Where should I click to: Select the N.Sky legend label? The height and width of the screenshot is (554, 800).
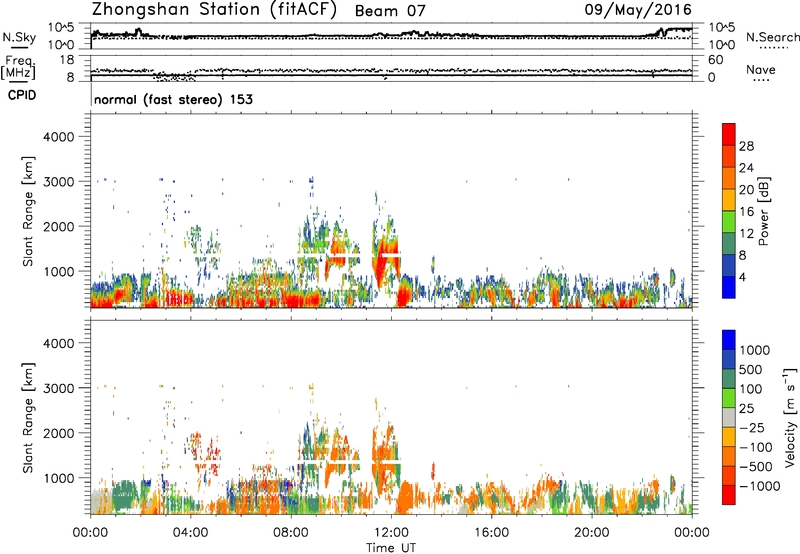(x=19, y=37)
